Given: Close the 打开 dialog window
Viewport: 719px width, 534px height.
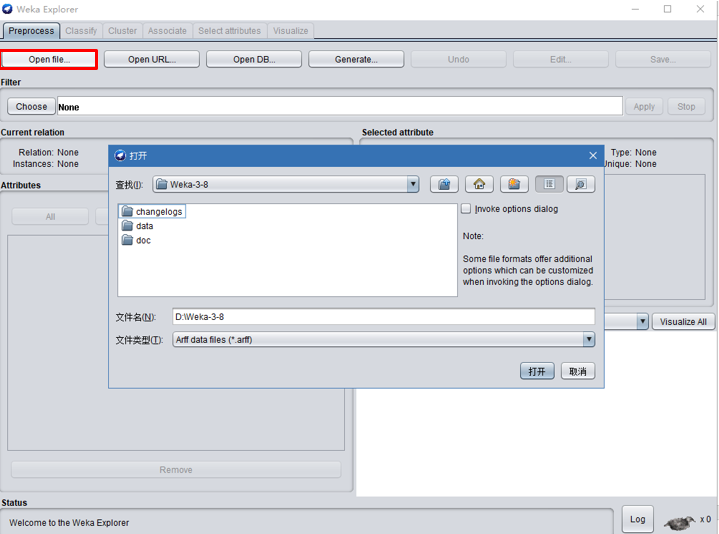Looking at the screenshot, I should [x=593, y=155].
